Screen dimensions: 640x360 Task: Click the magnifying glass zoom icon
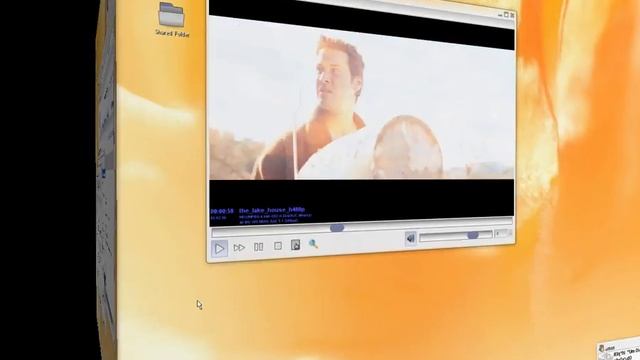313,244
